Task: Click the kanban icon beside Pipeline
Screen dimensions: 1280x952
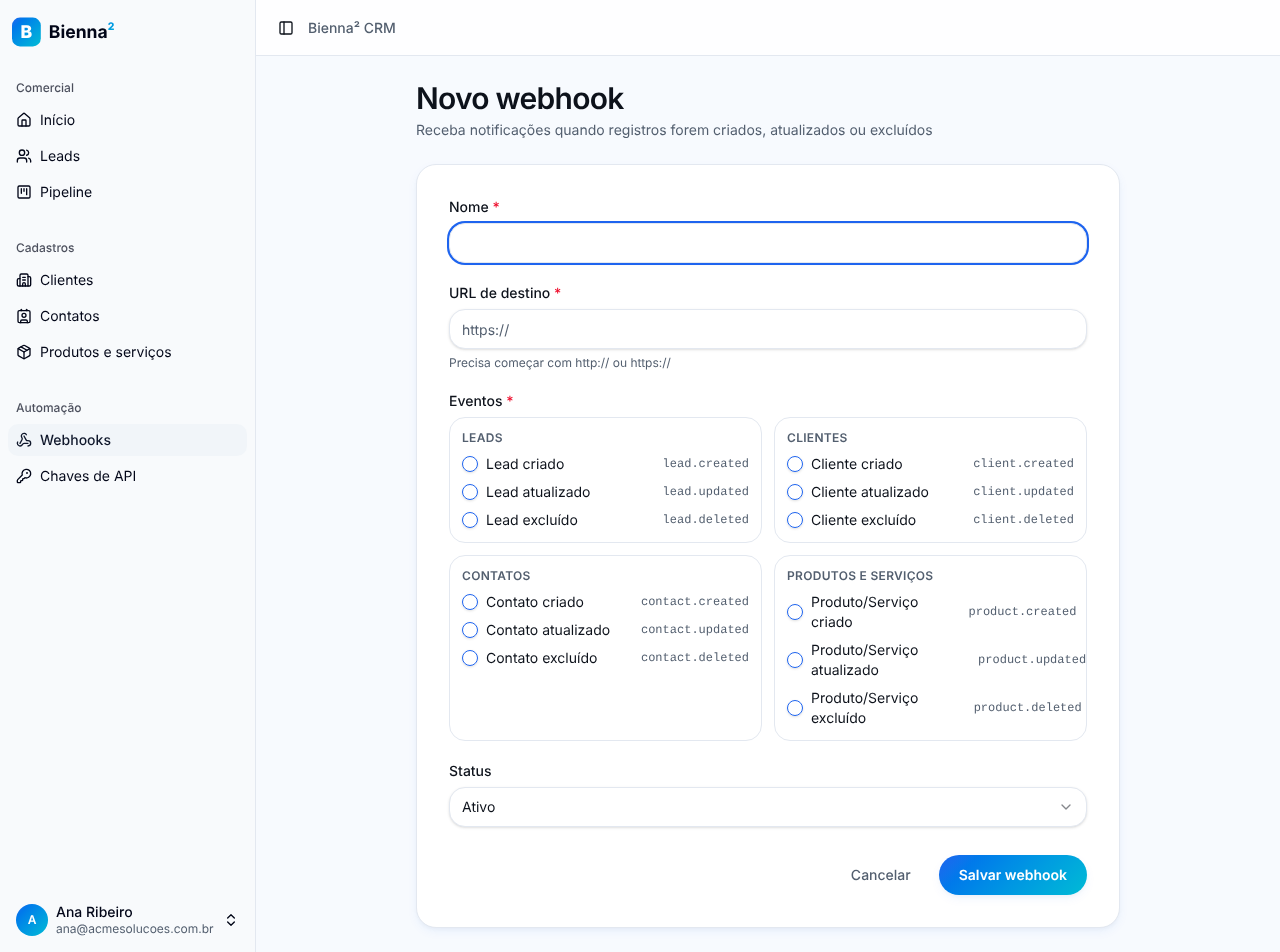Action: point(24,192)
